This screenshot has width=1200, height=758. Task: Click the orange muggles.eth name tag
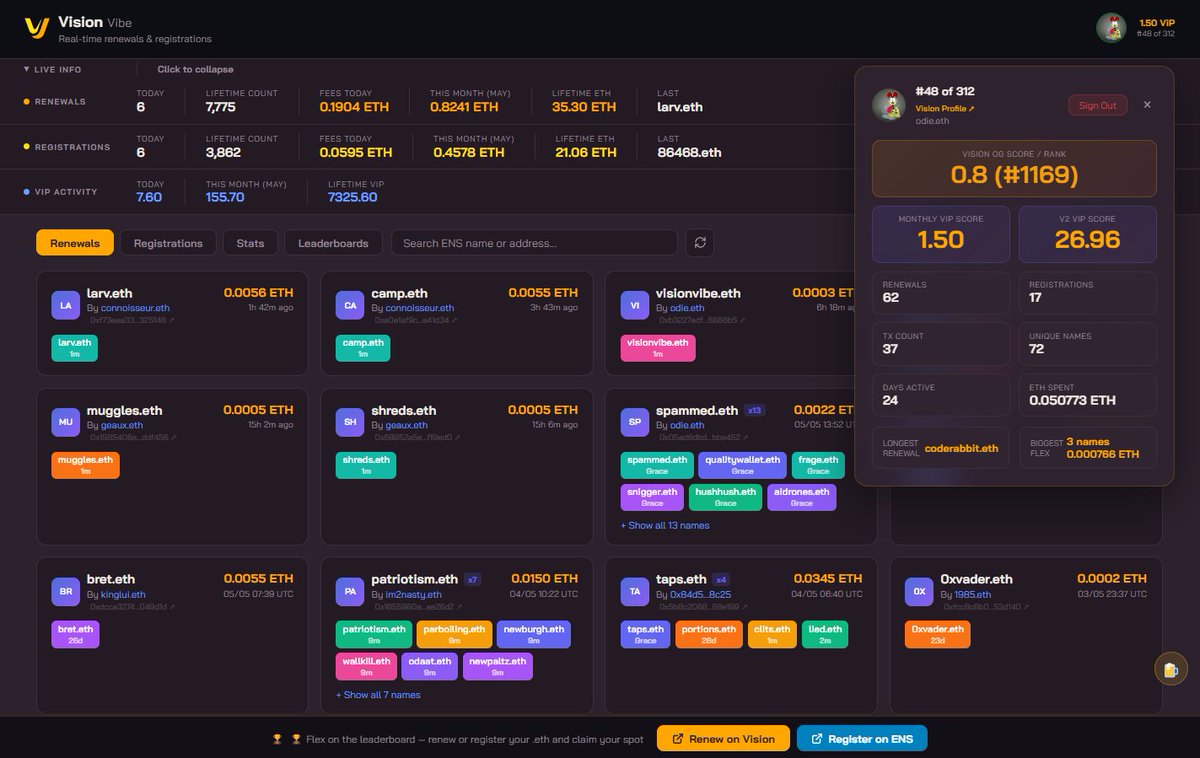point(85,465)
